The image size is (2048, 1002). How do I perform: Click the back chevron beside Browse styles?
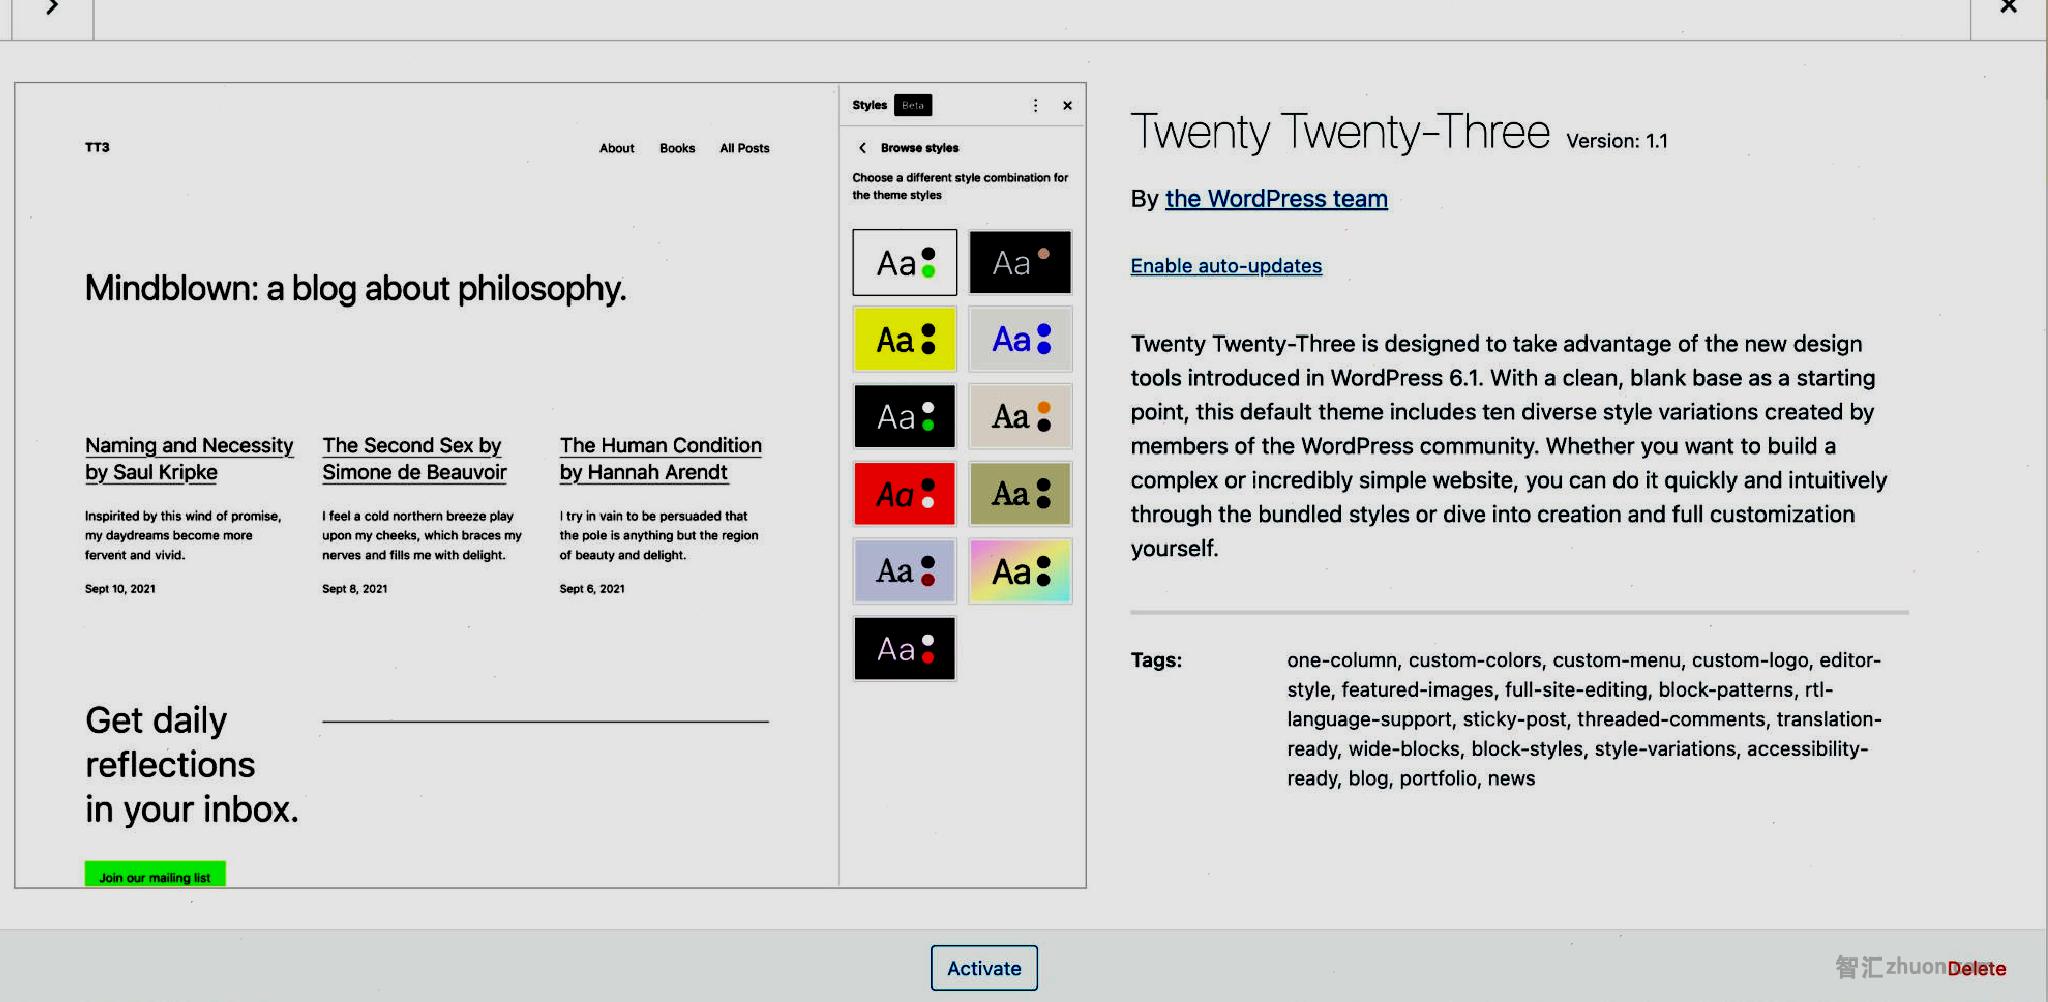862,148
